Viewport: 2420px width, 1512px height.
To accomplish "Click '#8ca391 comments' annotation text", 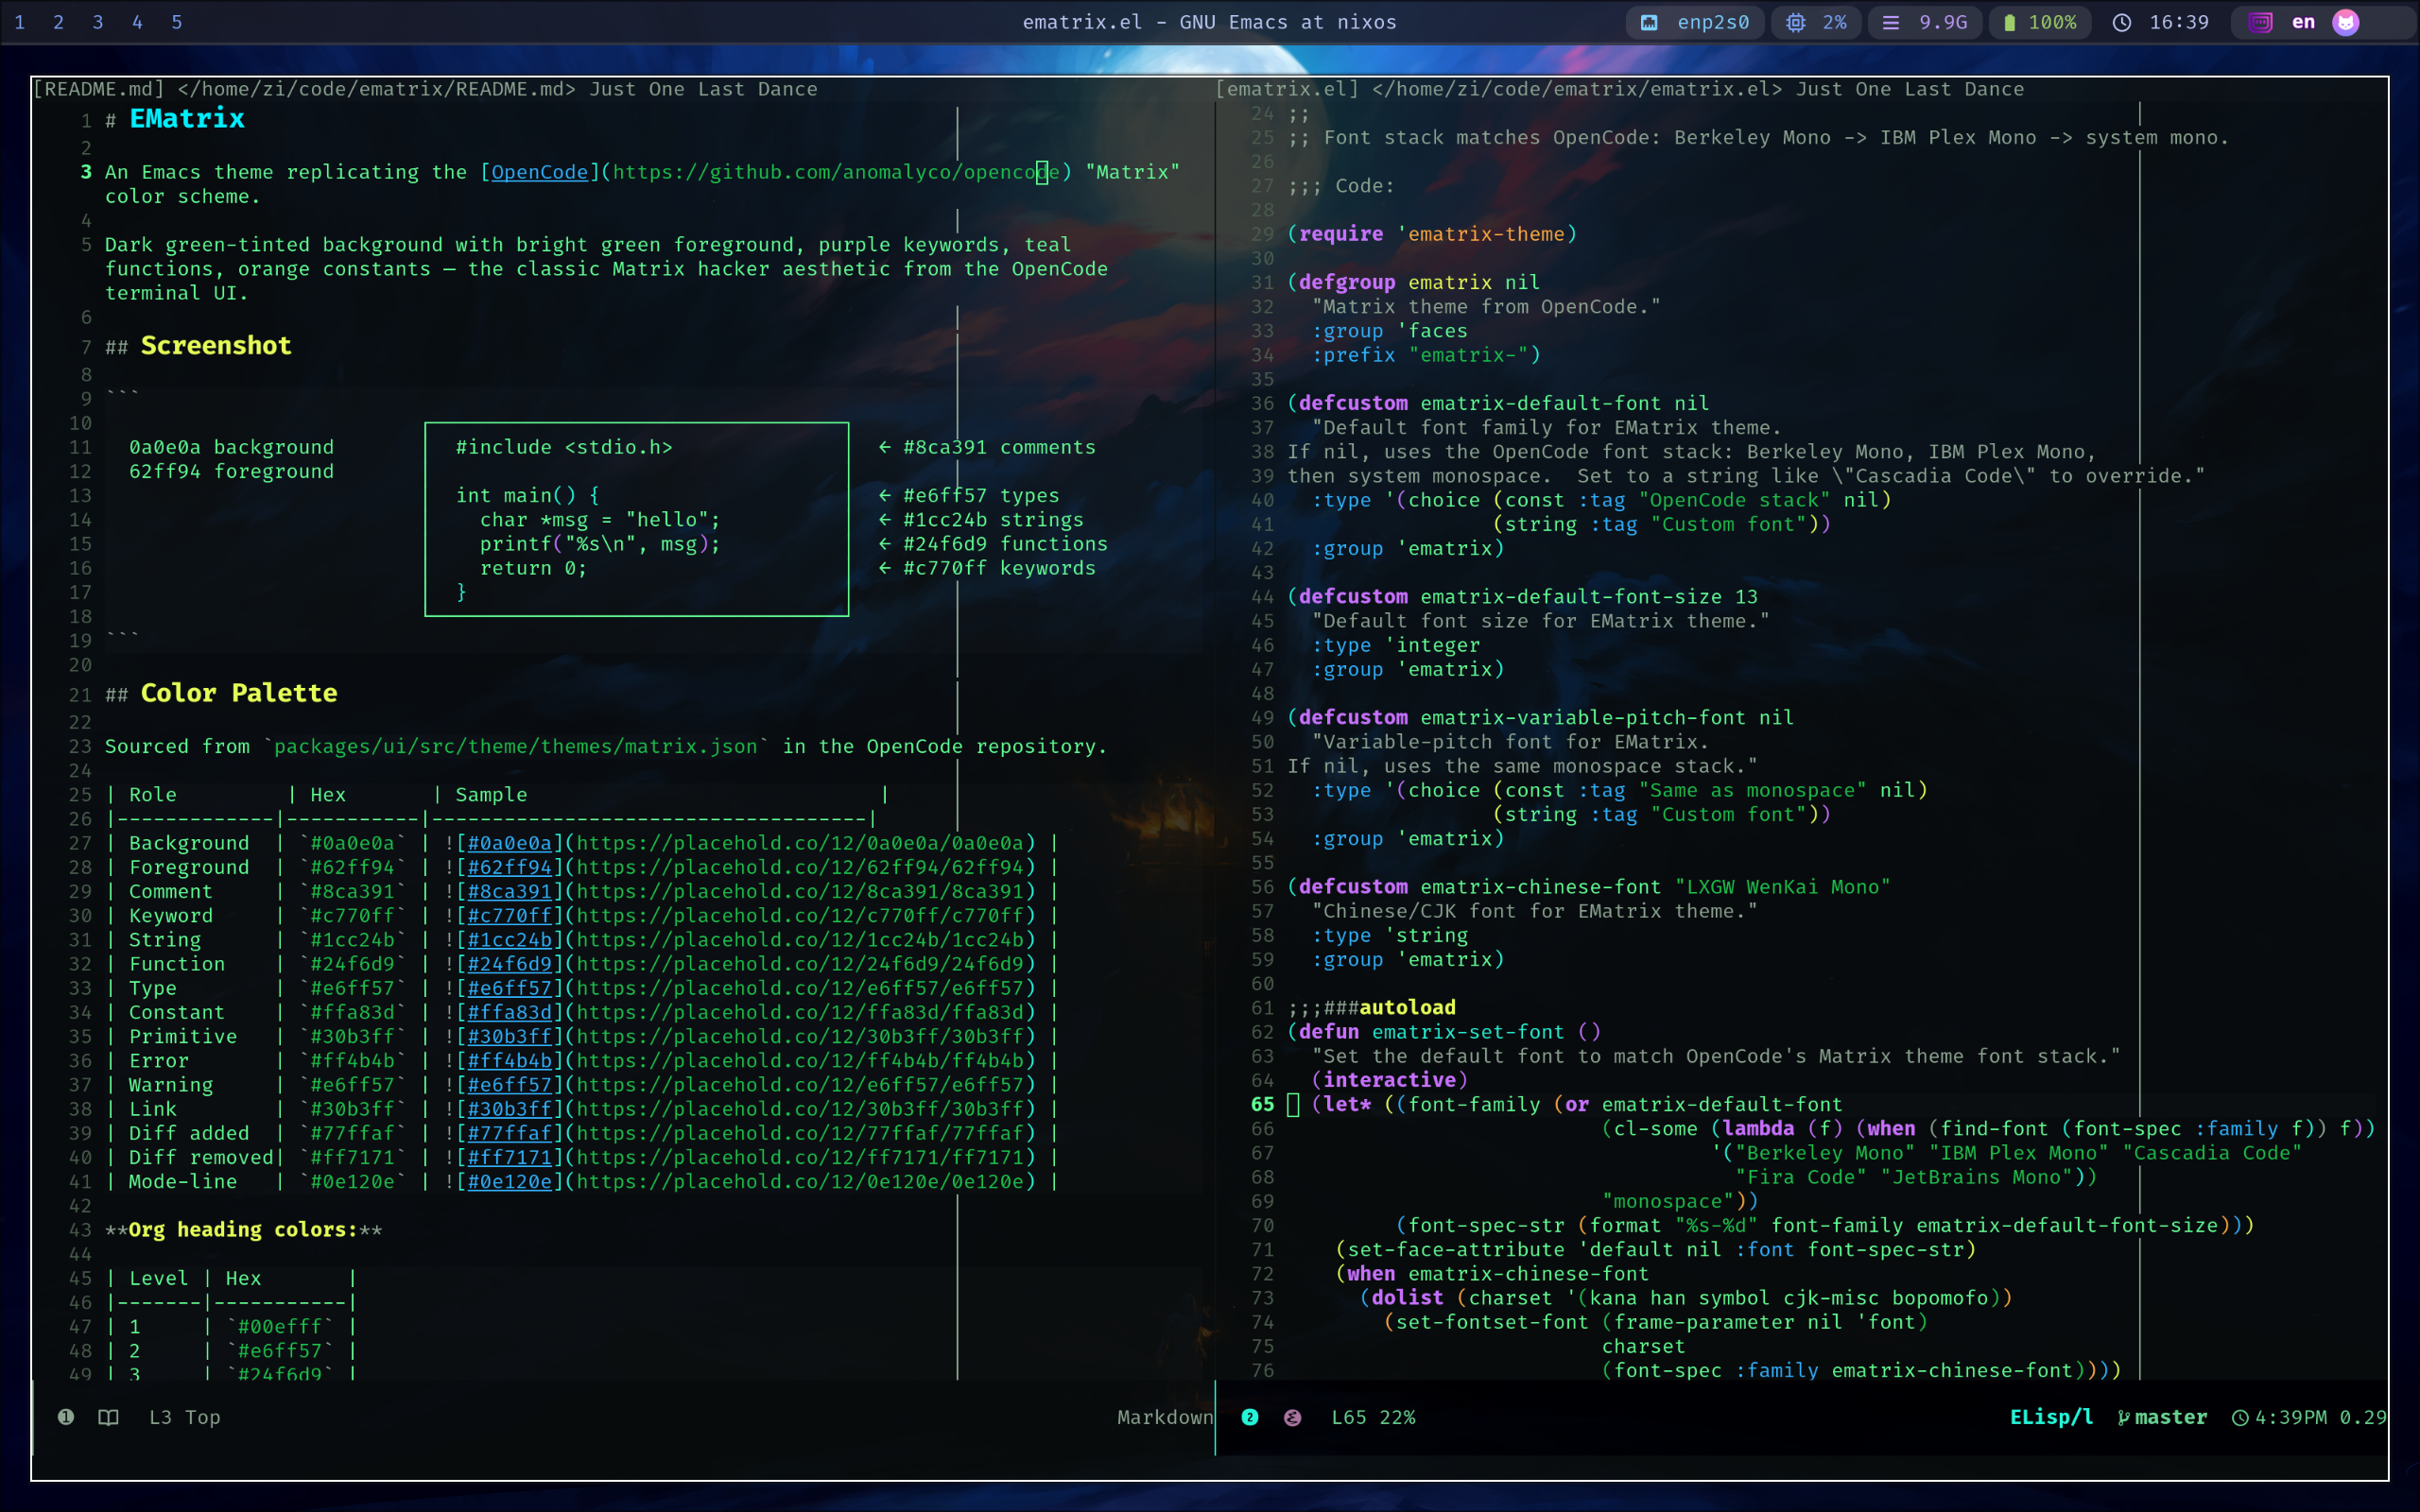I will pyautogui.click(x=999, y=447).
